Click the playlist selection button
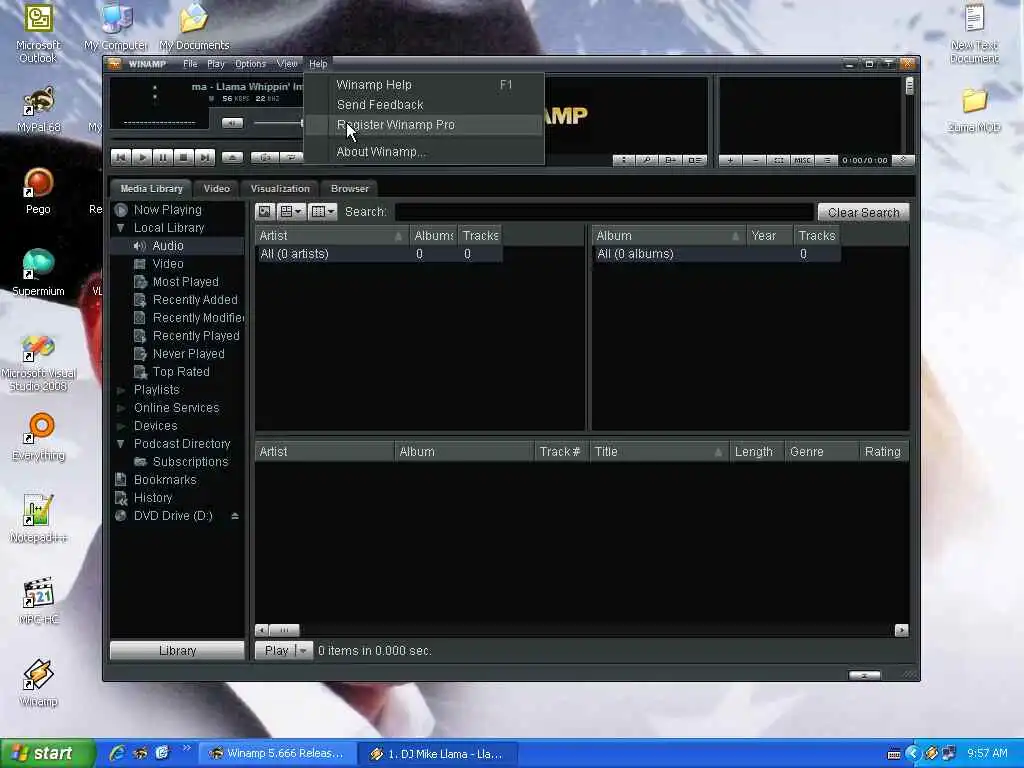The width and height of the screenshot is (1024, 768). coord(778,160)
